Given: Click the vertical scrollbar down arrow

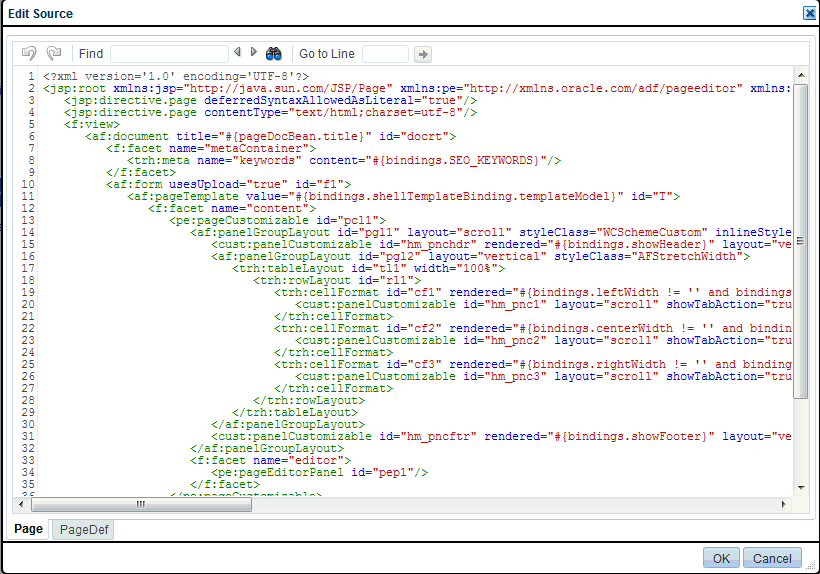Looking at the screenshot, I should (x=801, y=488).
